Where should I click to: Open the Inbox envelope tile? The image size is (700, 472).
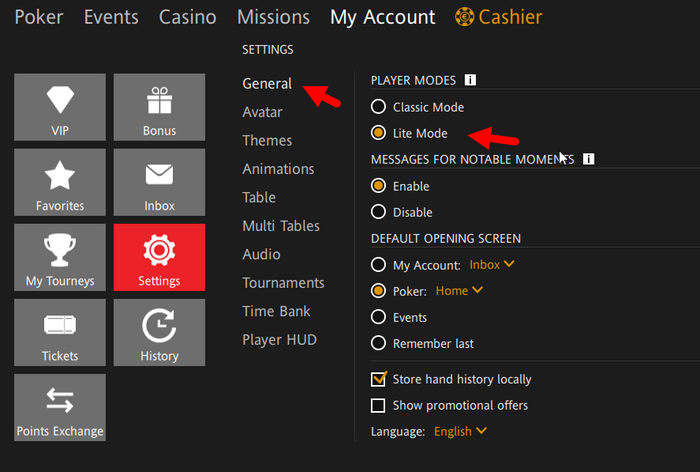coord(159,182)
